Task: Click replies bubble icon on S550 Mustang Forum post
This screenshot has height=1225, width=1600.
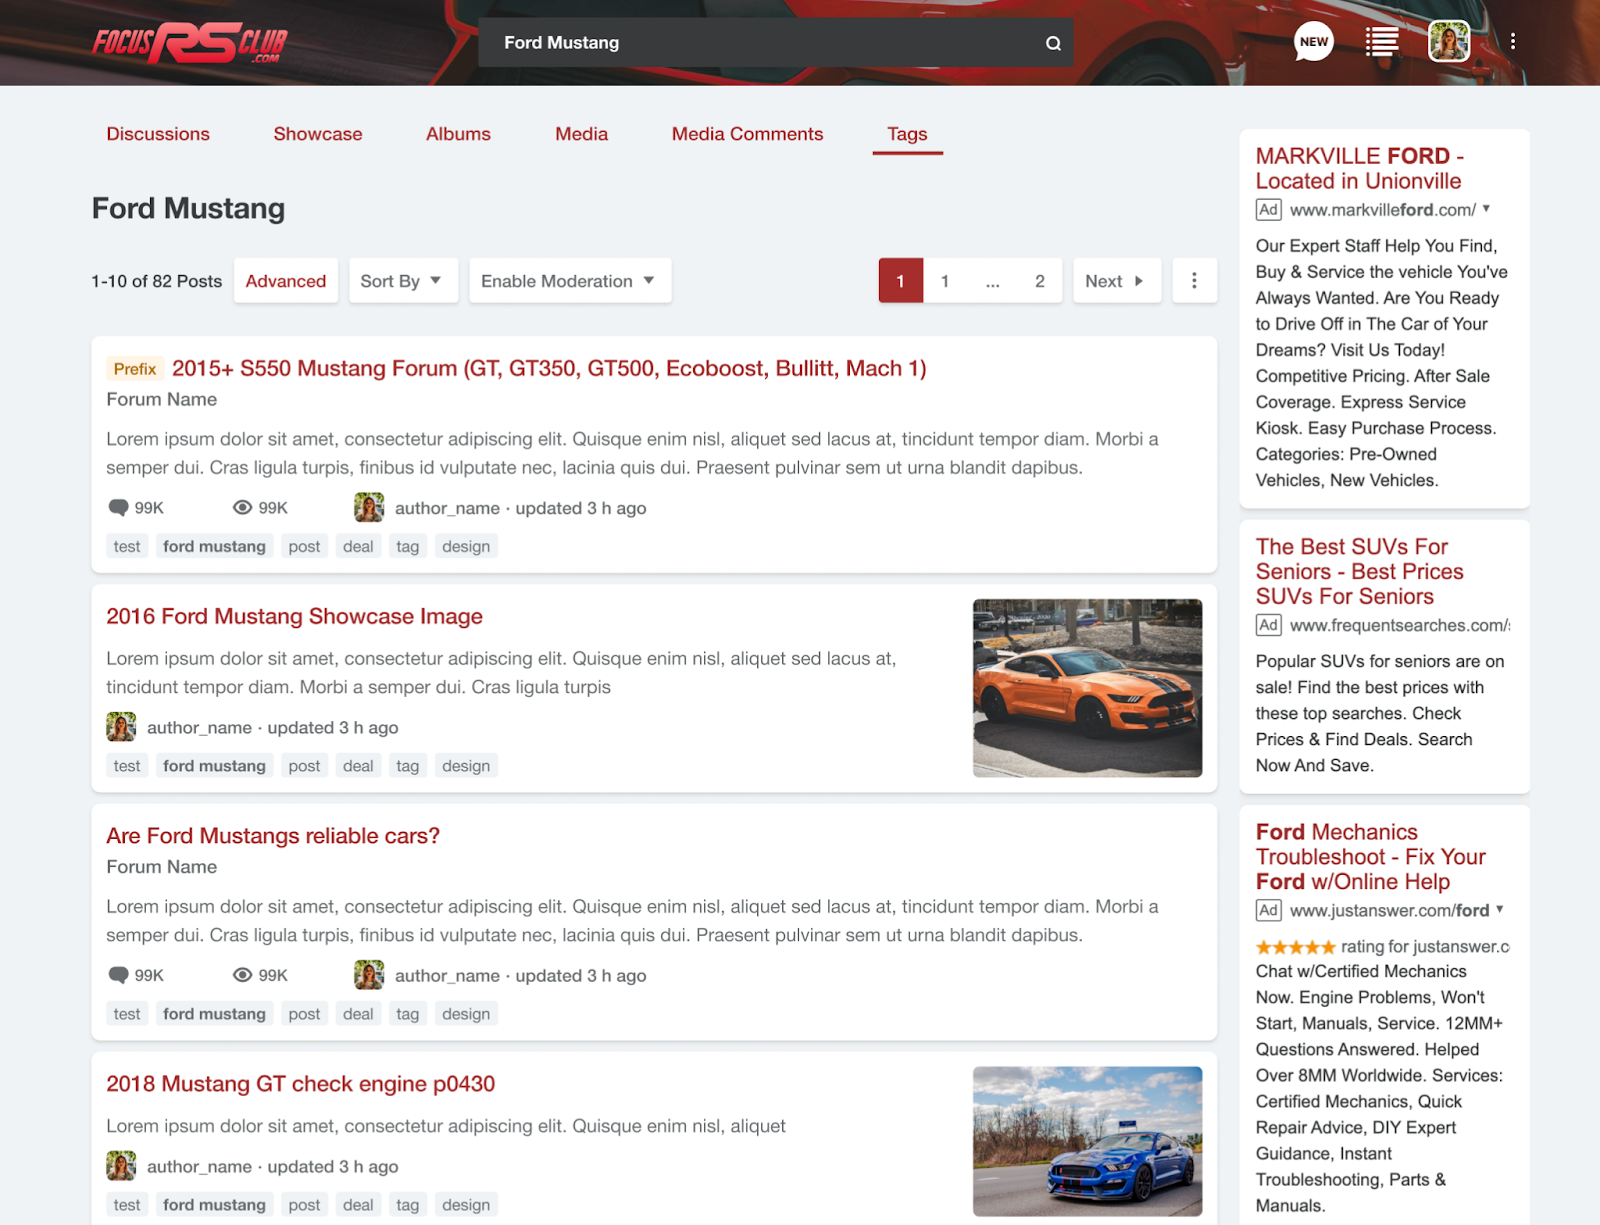Action: click(118, 507)
